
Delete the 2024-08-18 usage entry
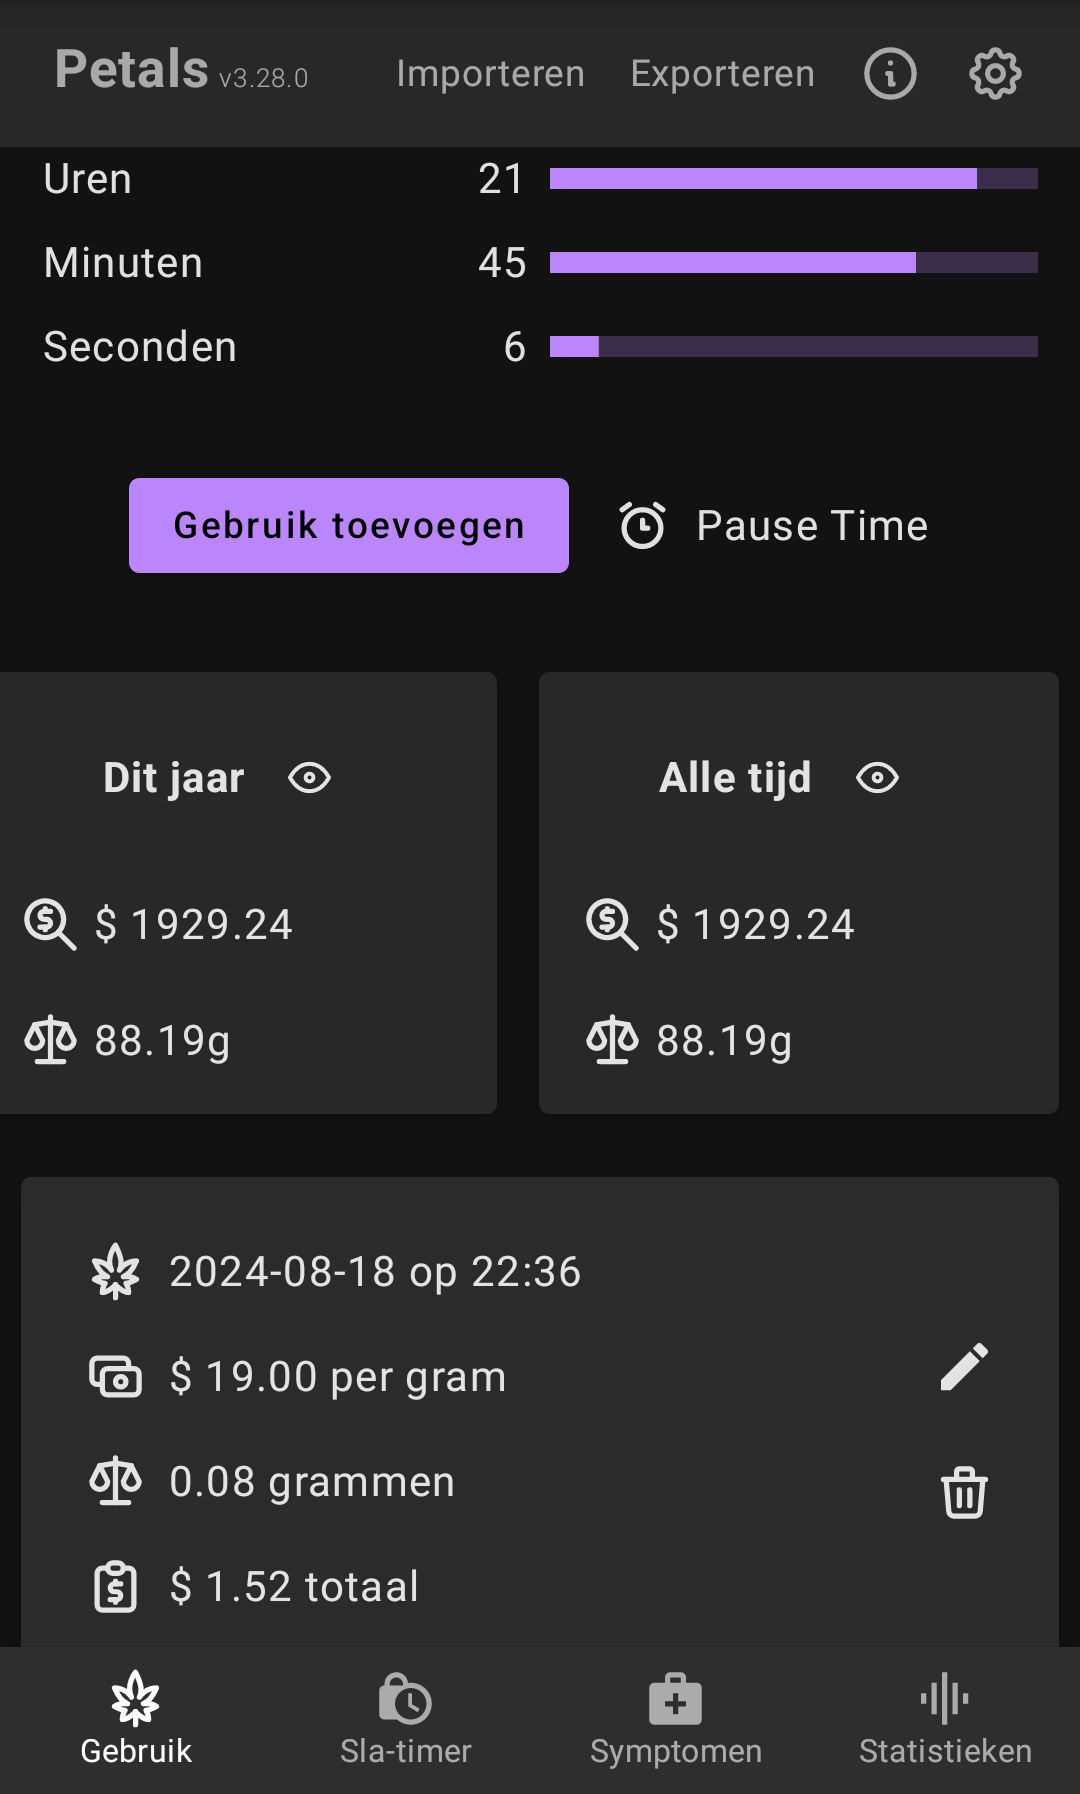pos(964,1492)
